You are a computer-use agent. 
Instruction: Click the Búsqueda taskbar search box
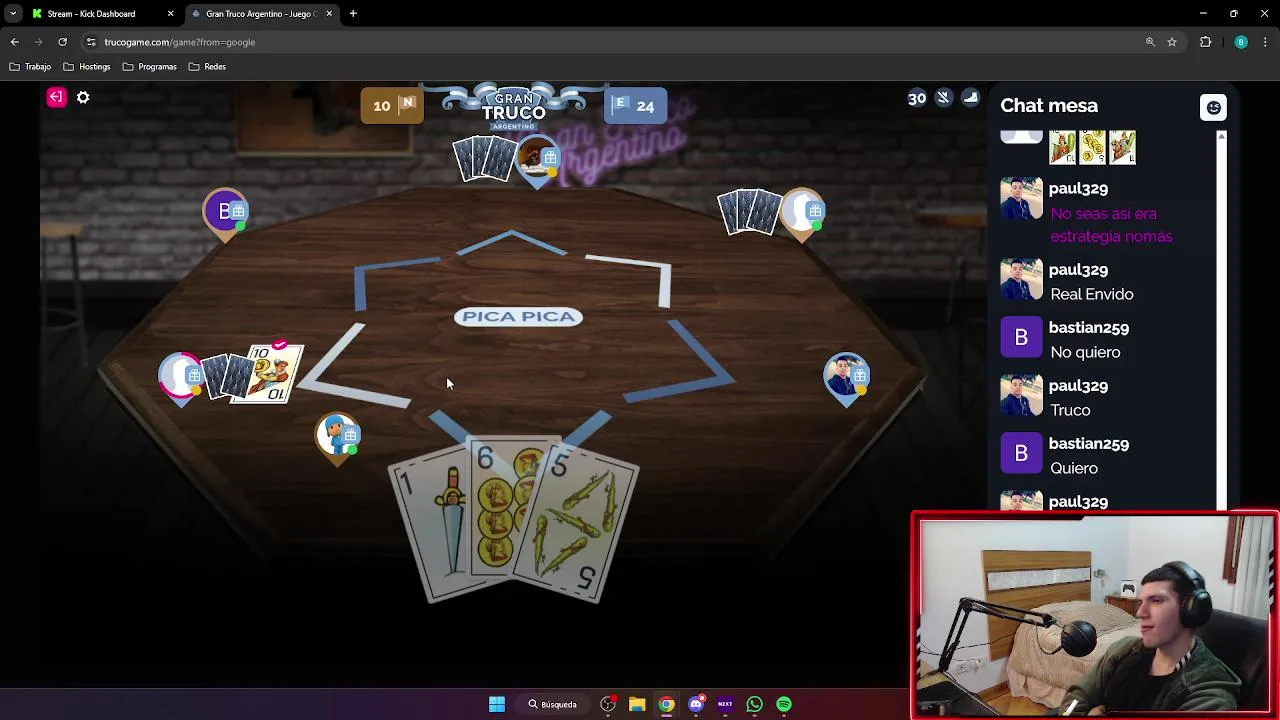pyautogui.click(x=553, y=704)
